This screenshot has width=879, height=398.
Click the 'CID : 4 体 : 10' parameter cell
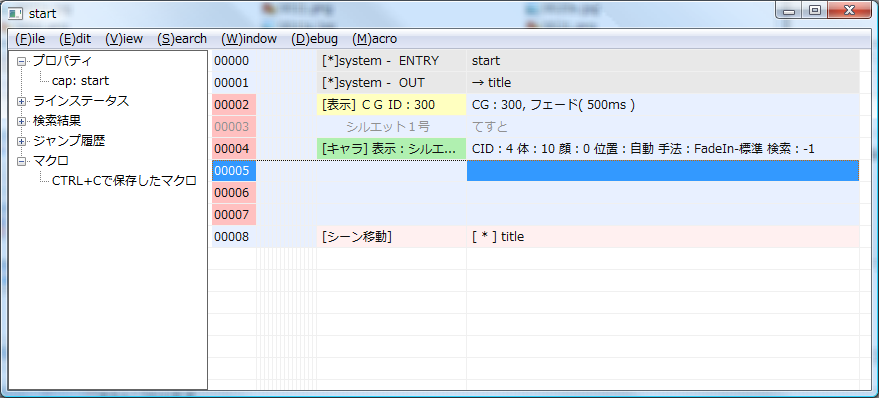coord(663,149)
